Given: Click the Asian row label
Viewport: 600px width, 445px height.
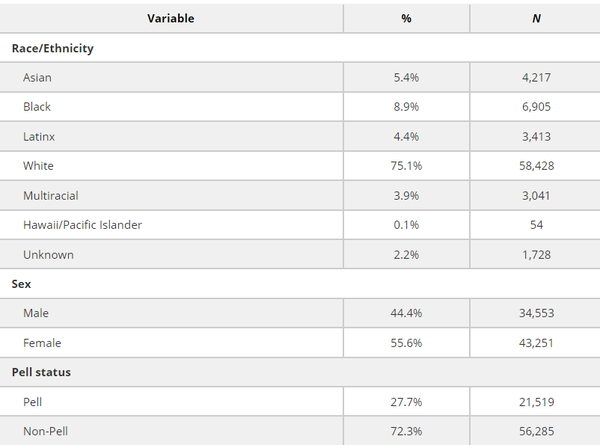Looking at the screenshot, I should [x=38, y=77].
